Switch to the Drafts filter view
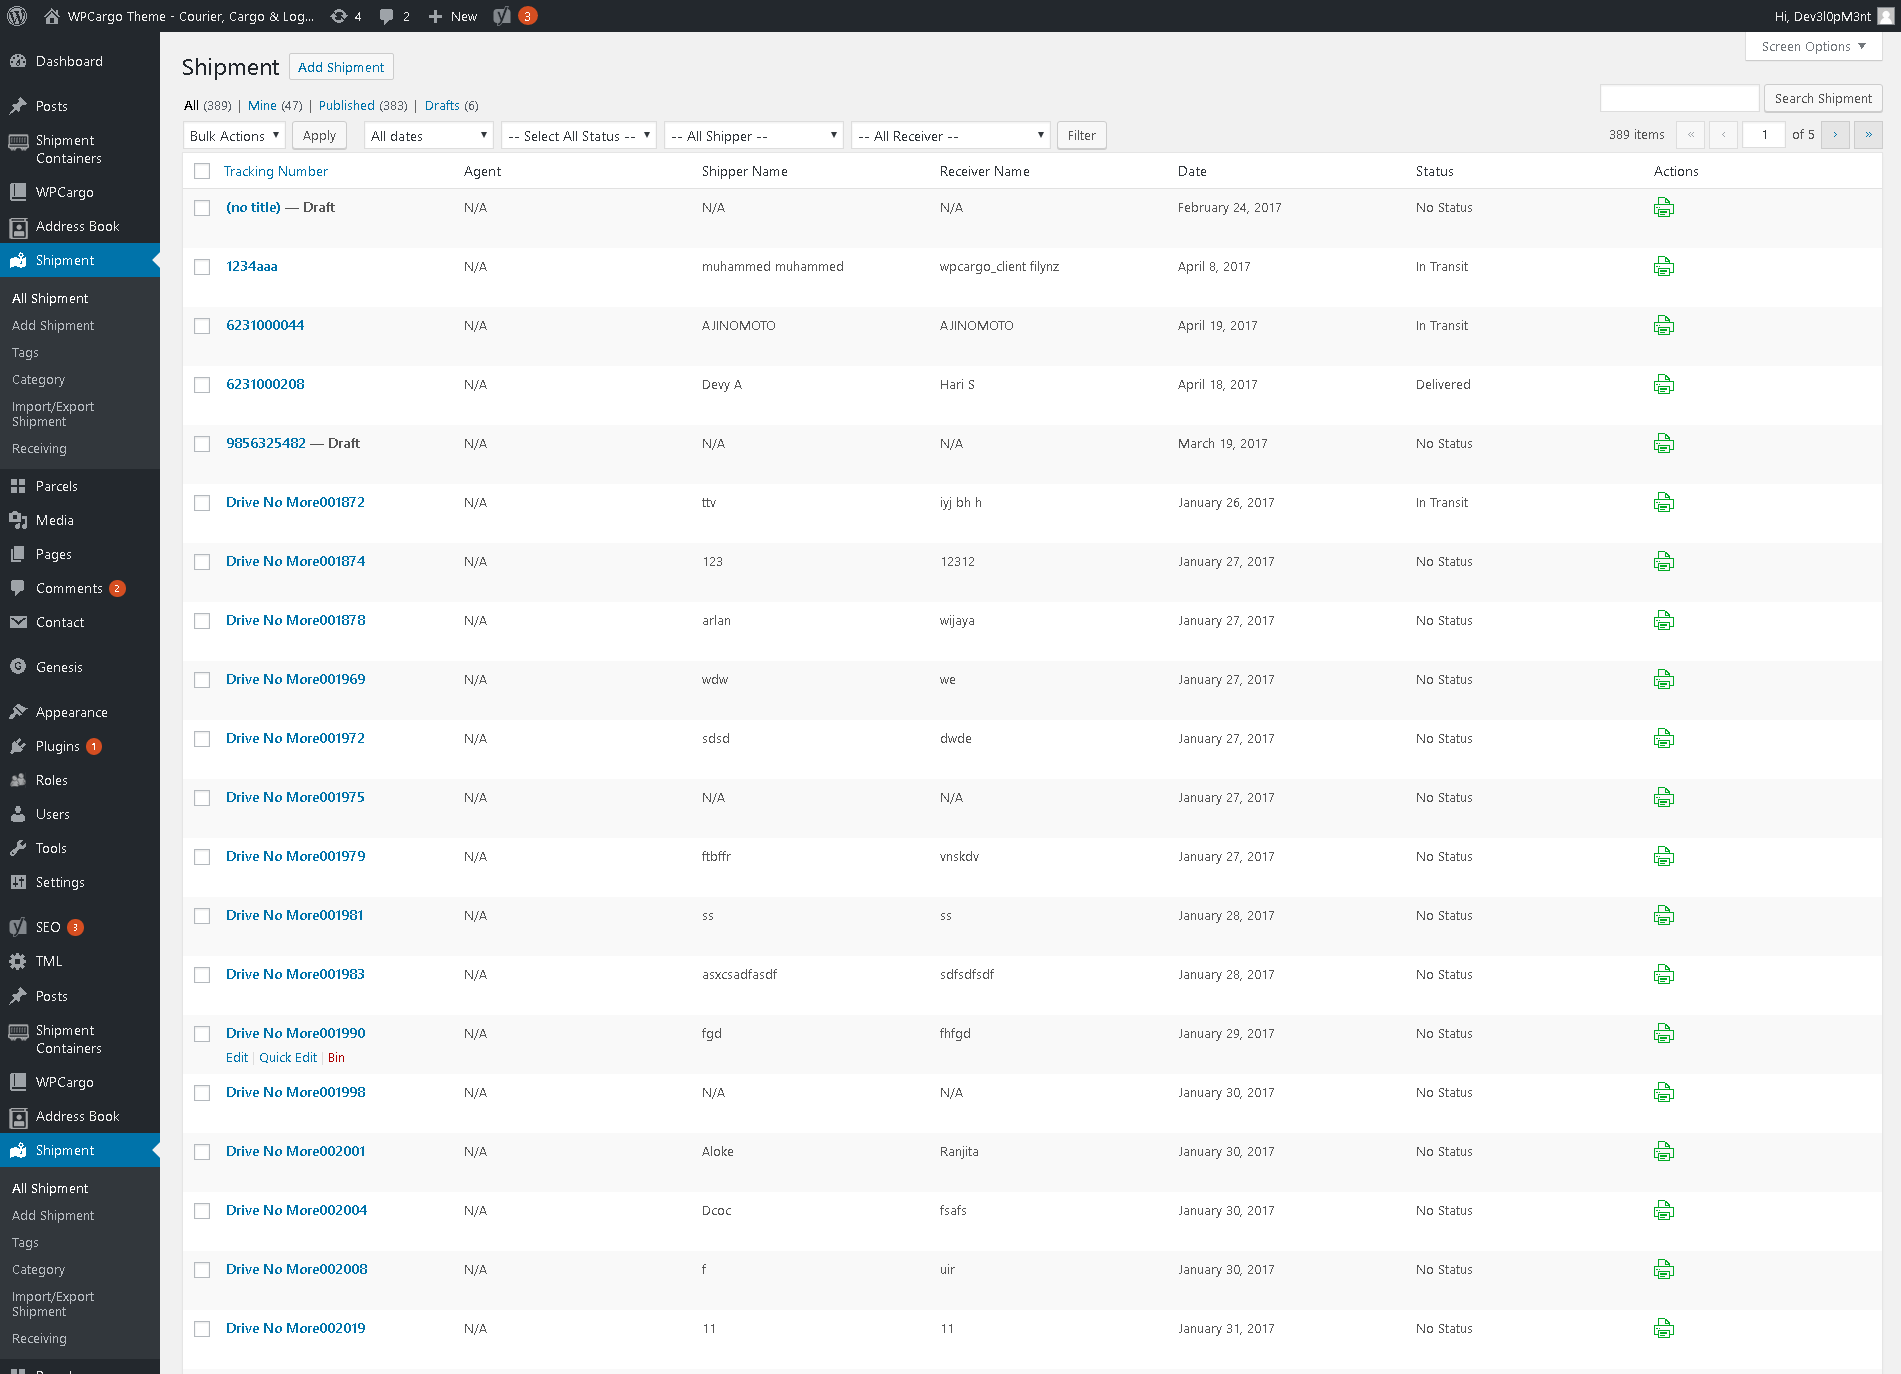The width and height of the screenshot is (1901, 1374). [x=442, y=106]
